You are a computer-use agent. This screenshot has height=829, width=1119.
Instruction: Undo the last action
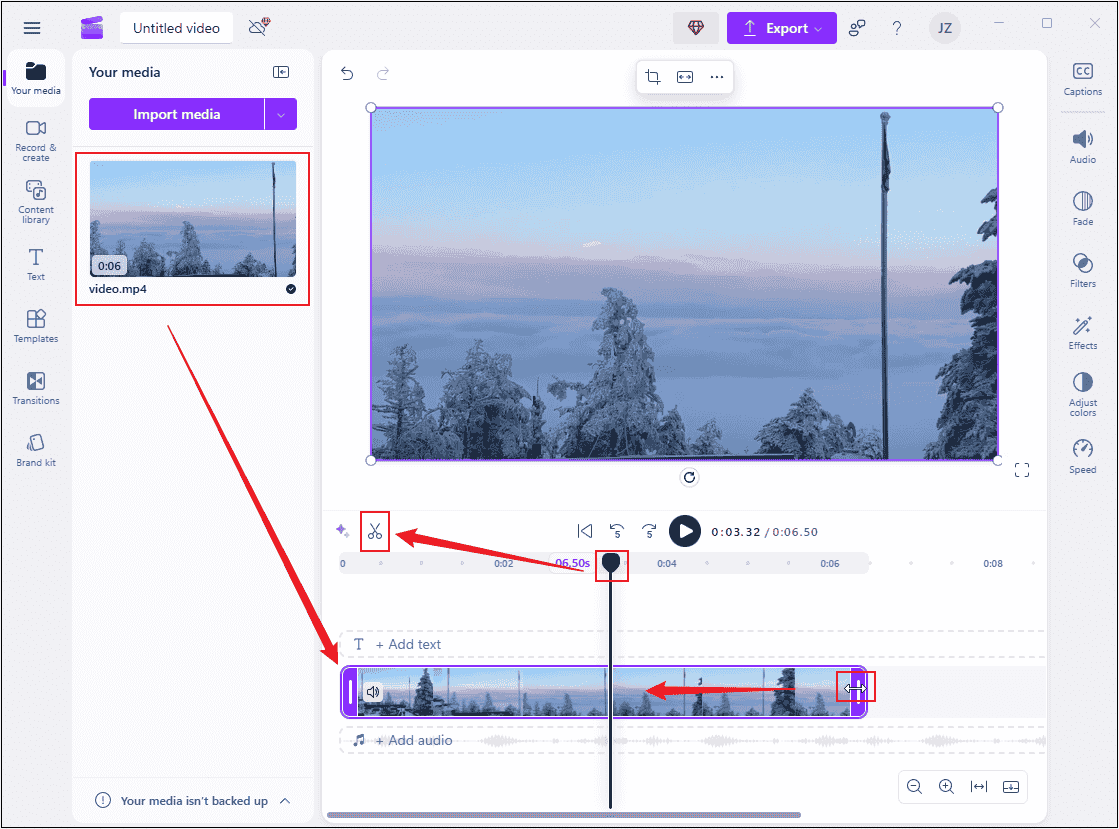click(x=347, y=73)
